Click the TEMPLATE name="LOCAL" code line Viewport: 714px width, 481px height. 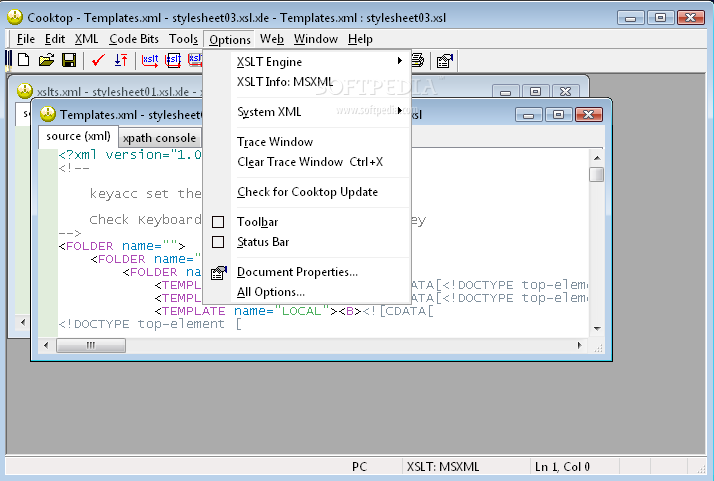pyautogui.click(x=294, y=311)
